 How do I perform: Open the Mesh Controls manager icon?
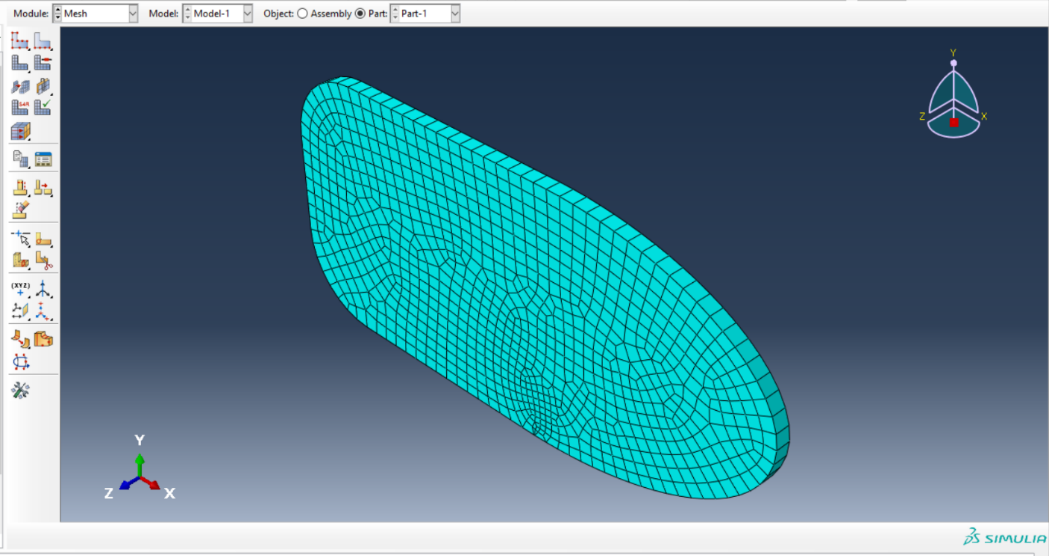coord(43,159)
